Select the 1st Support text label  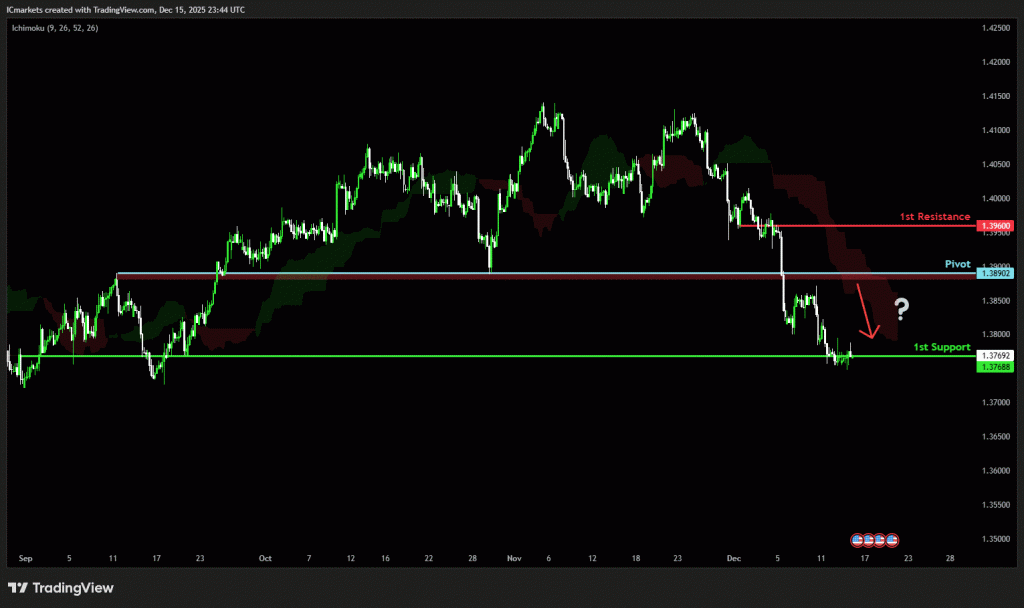click(941, 347)
